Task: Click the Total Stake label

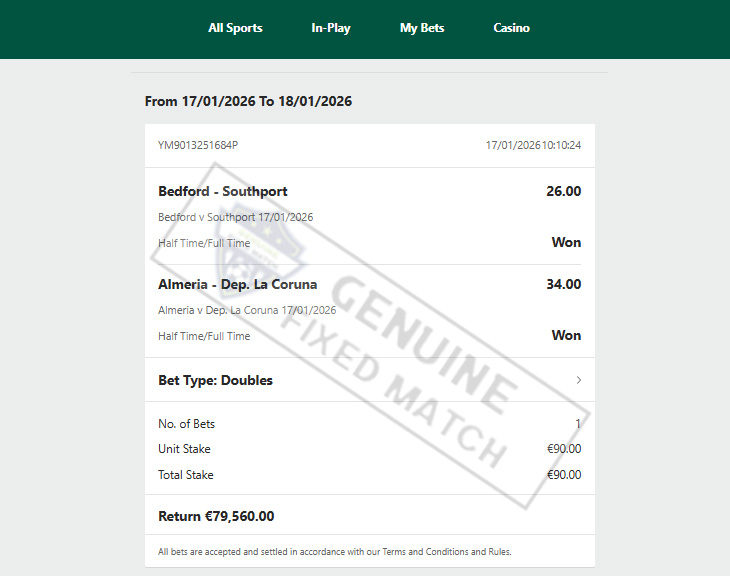Action: click(186, 475)
